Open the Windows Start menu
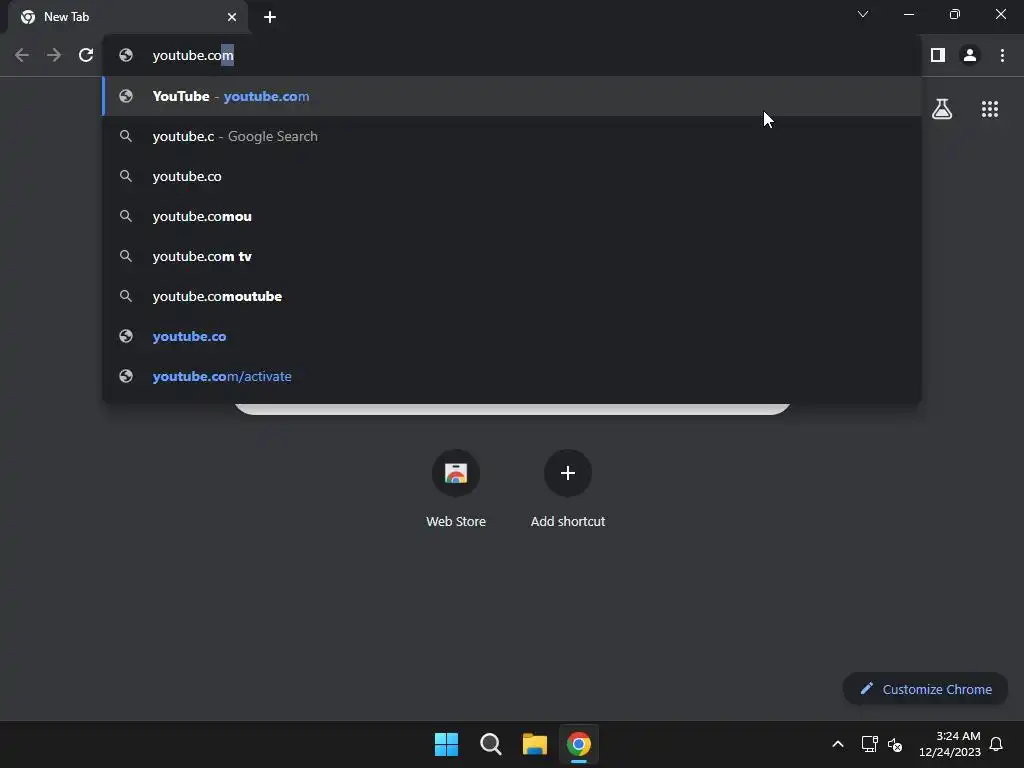 coord(447,744)
